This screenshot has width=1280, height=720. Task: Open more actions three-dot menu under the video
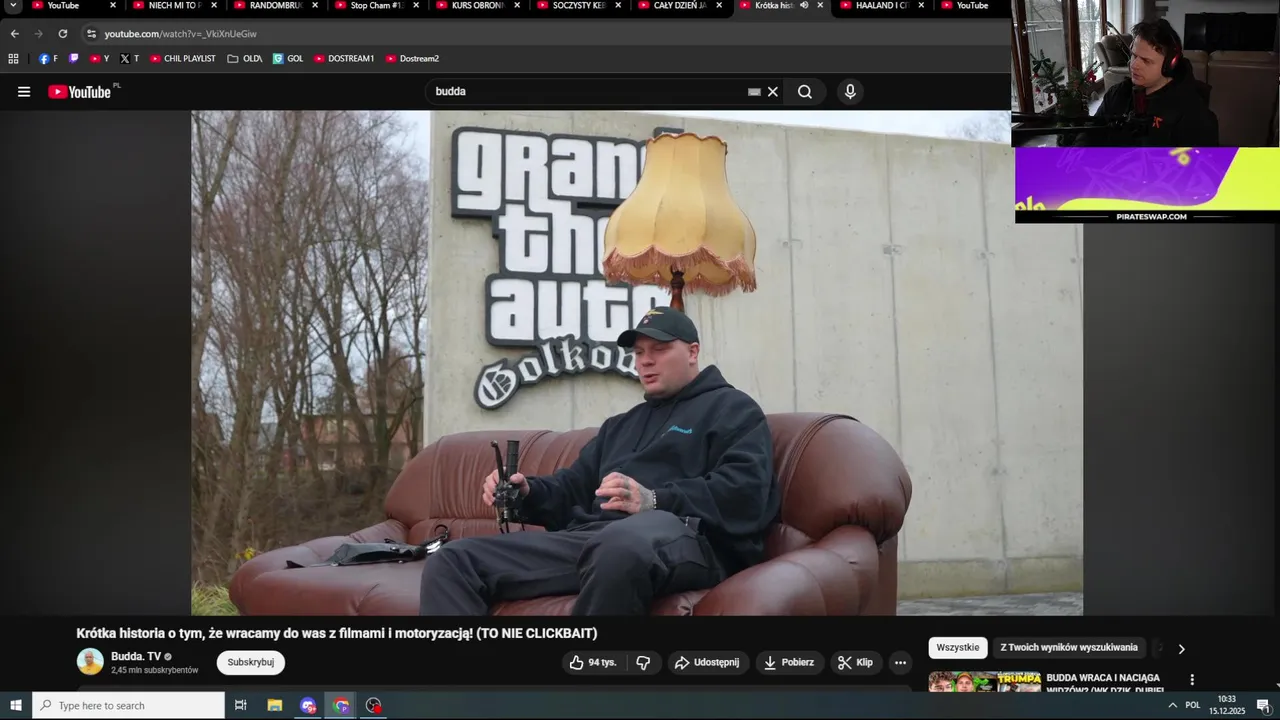click(x=900, y=662)
